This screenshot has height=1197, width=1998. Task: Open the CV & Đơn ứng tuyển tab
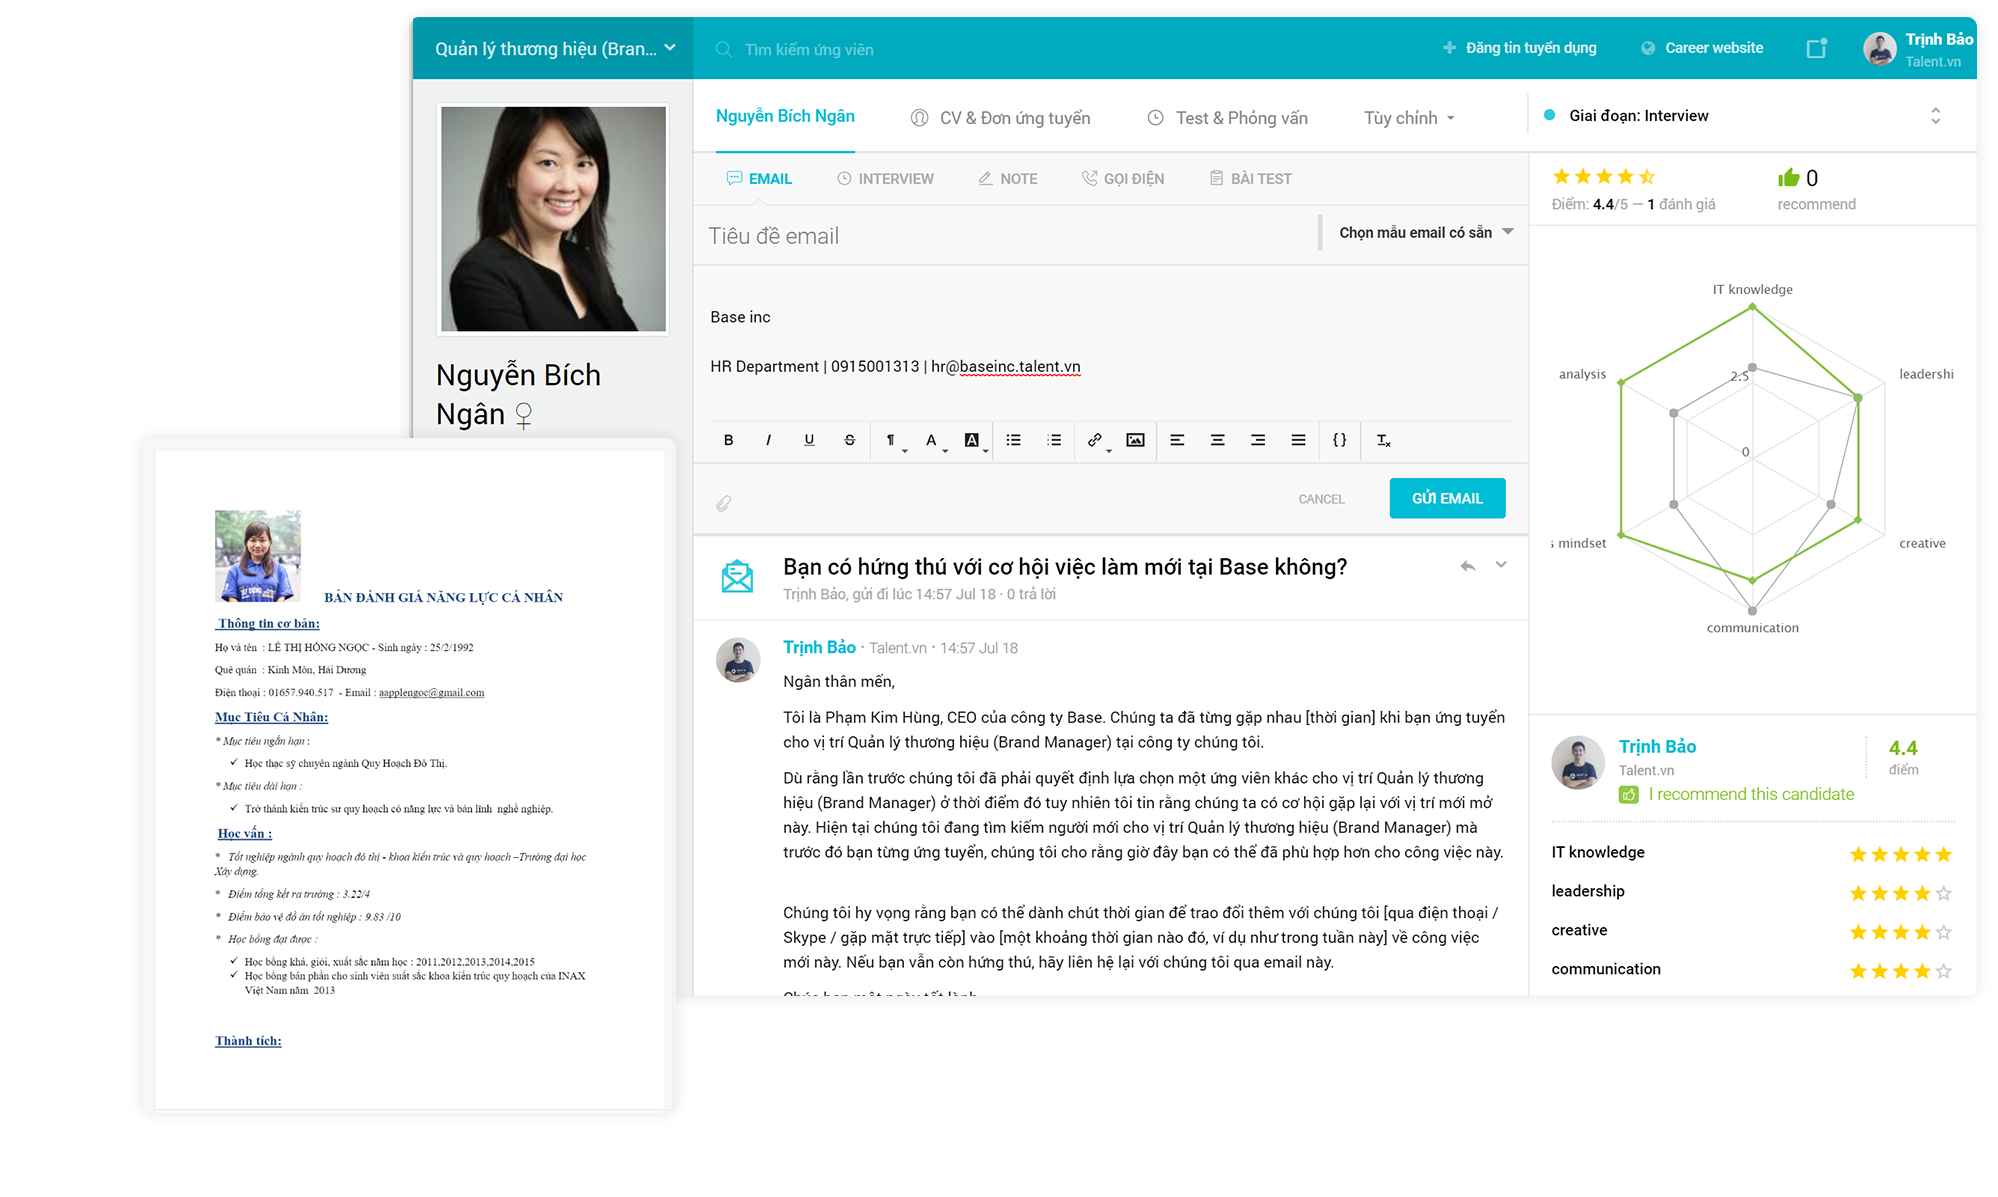click(1000, 118)
